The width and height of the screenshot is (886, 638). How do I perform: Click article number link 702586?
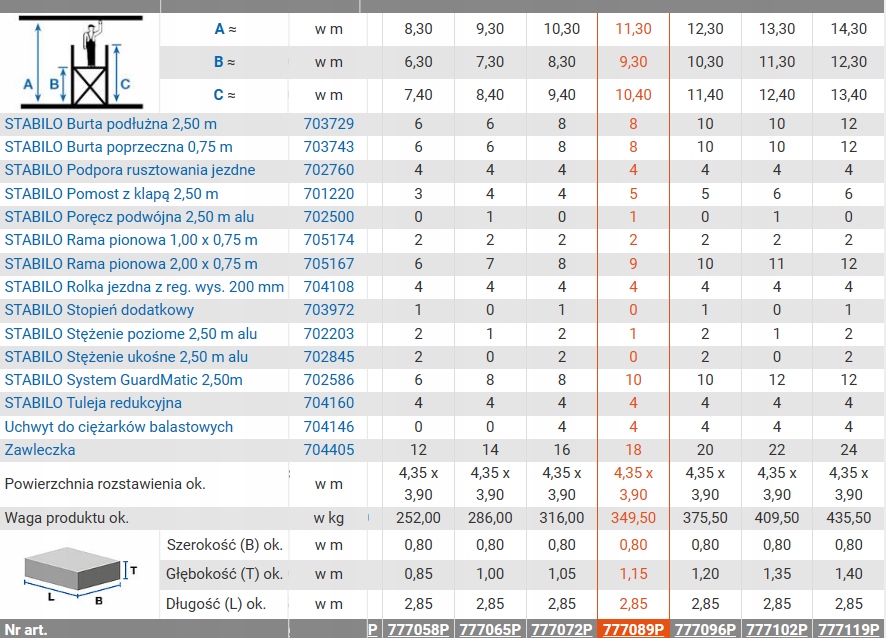329,380
